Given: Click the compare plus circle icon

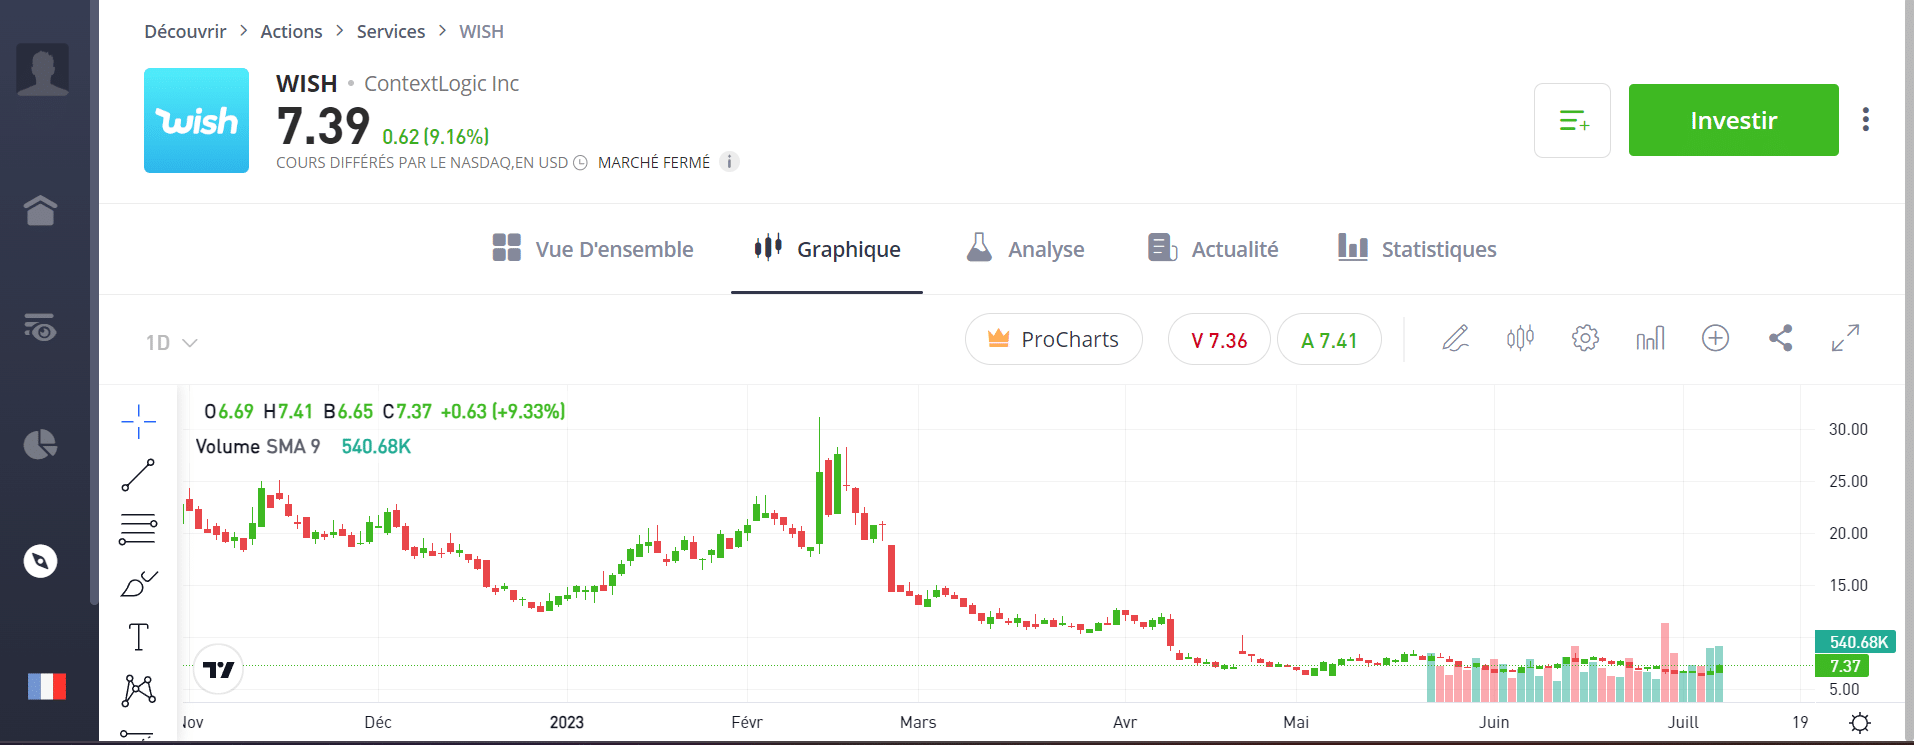Looking at the screenshot, I should tap(1715, 338).
